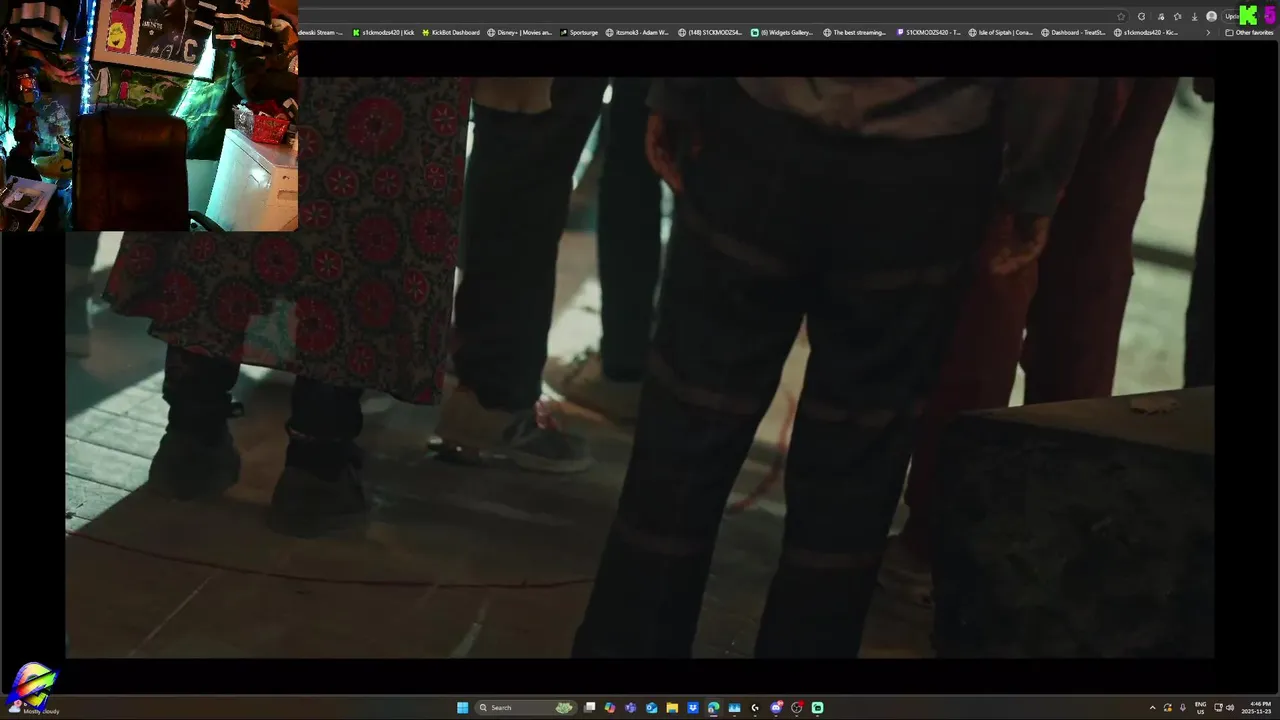Open the Photos app in the taskbar
This screenshot has width=1280, height=720.
[734, 708]
